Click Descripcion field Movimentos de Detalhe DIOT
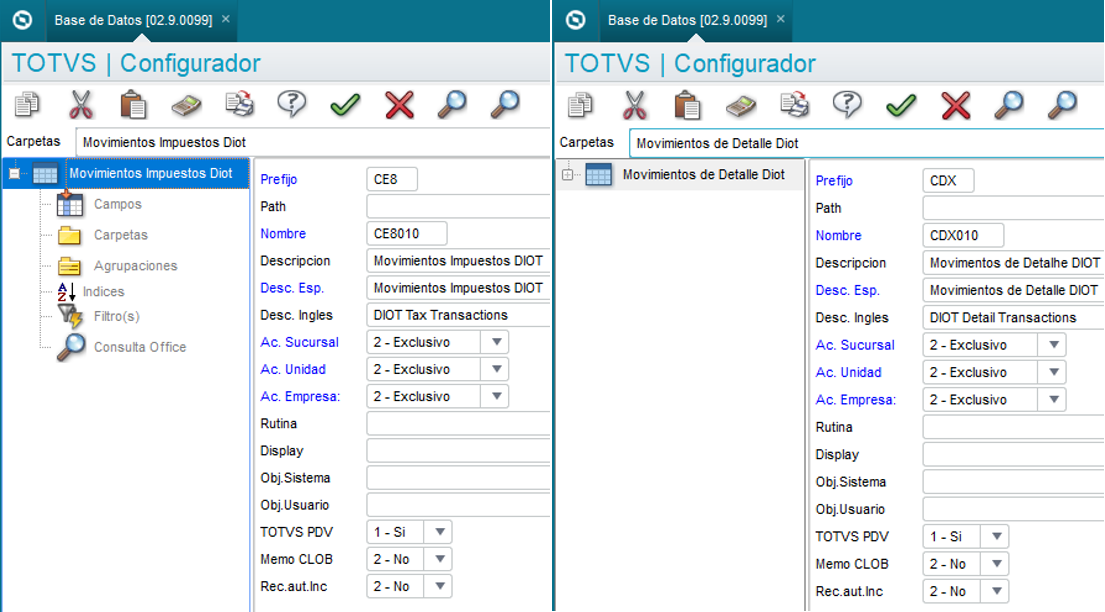This screenshot has height=612, width=1105. click(x=1013, y=263)
